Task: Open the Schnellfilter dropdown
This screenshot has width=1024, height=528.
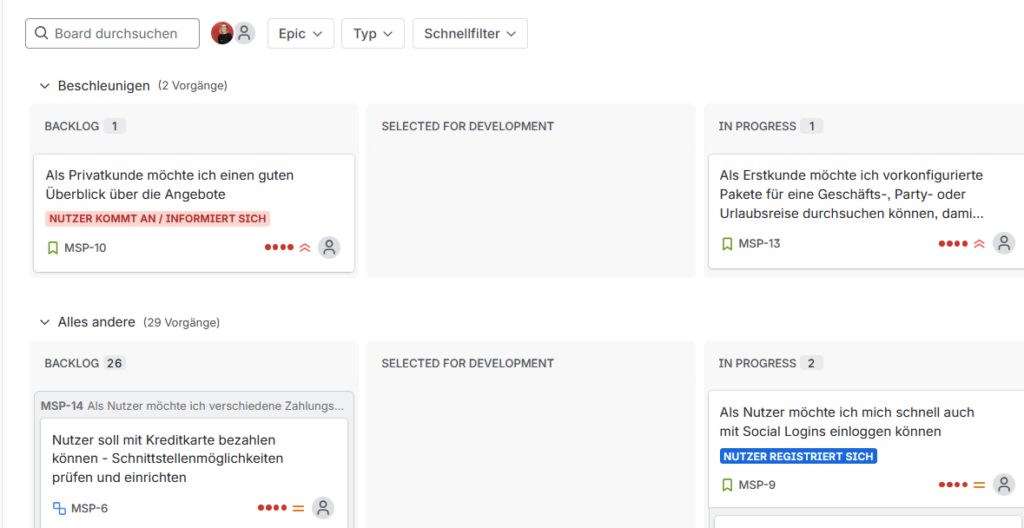Action: 470,33
